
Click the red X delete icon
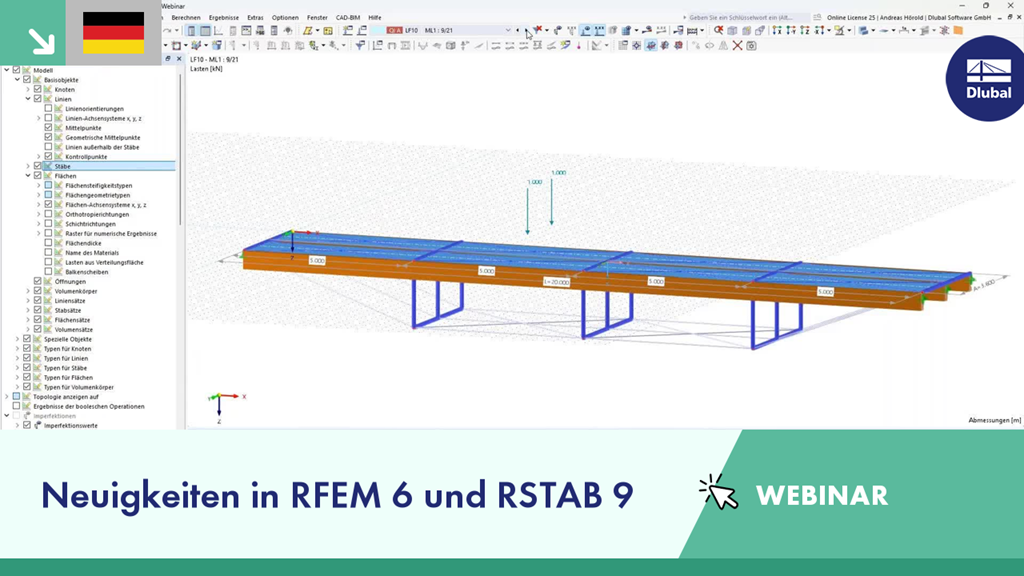(x=737, y=46)
